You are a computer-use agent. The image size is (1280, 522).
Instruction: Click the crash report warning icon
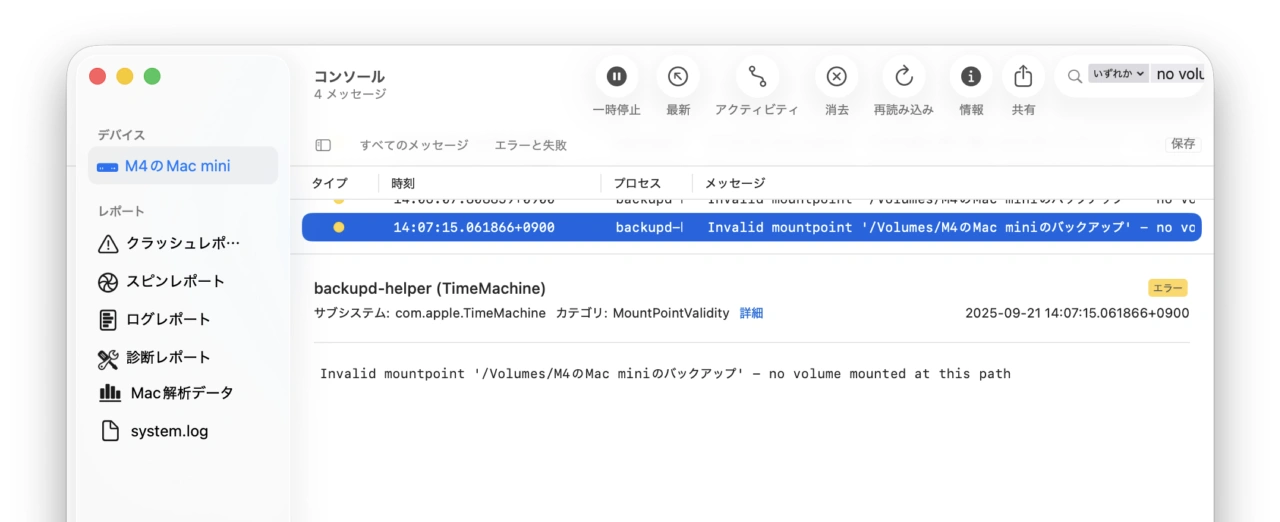pos(108,244)
